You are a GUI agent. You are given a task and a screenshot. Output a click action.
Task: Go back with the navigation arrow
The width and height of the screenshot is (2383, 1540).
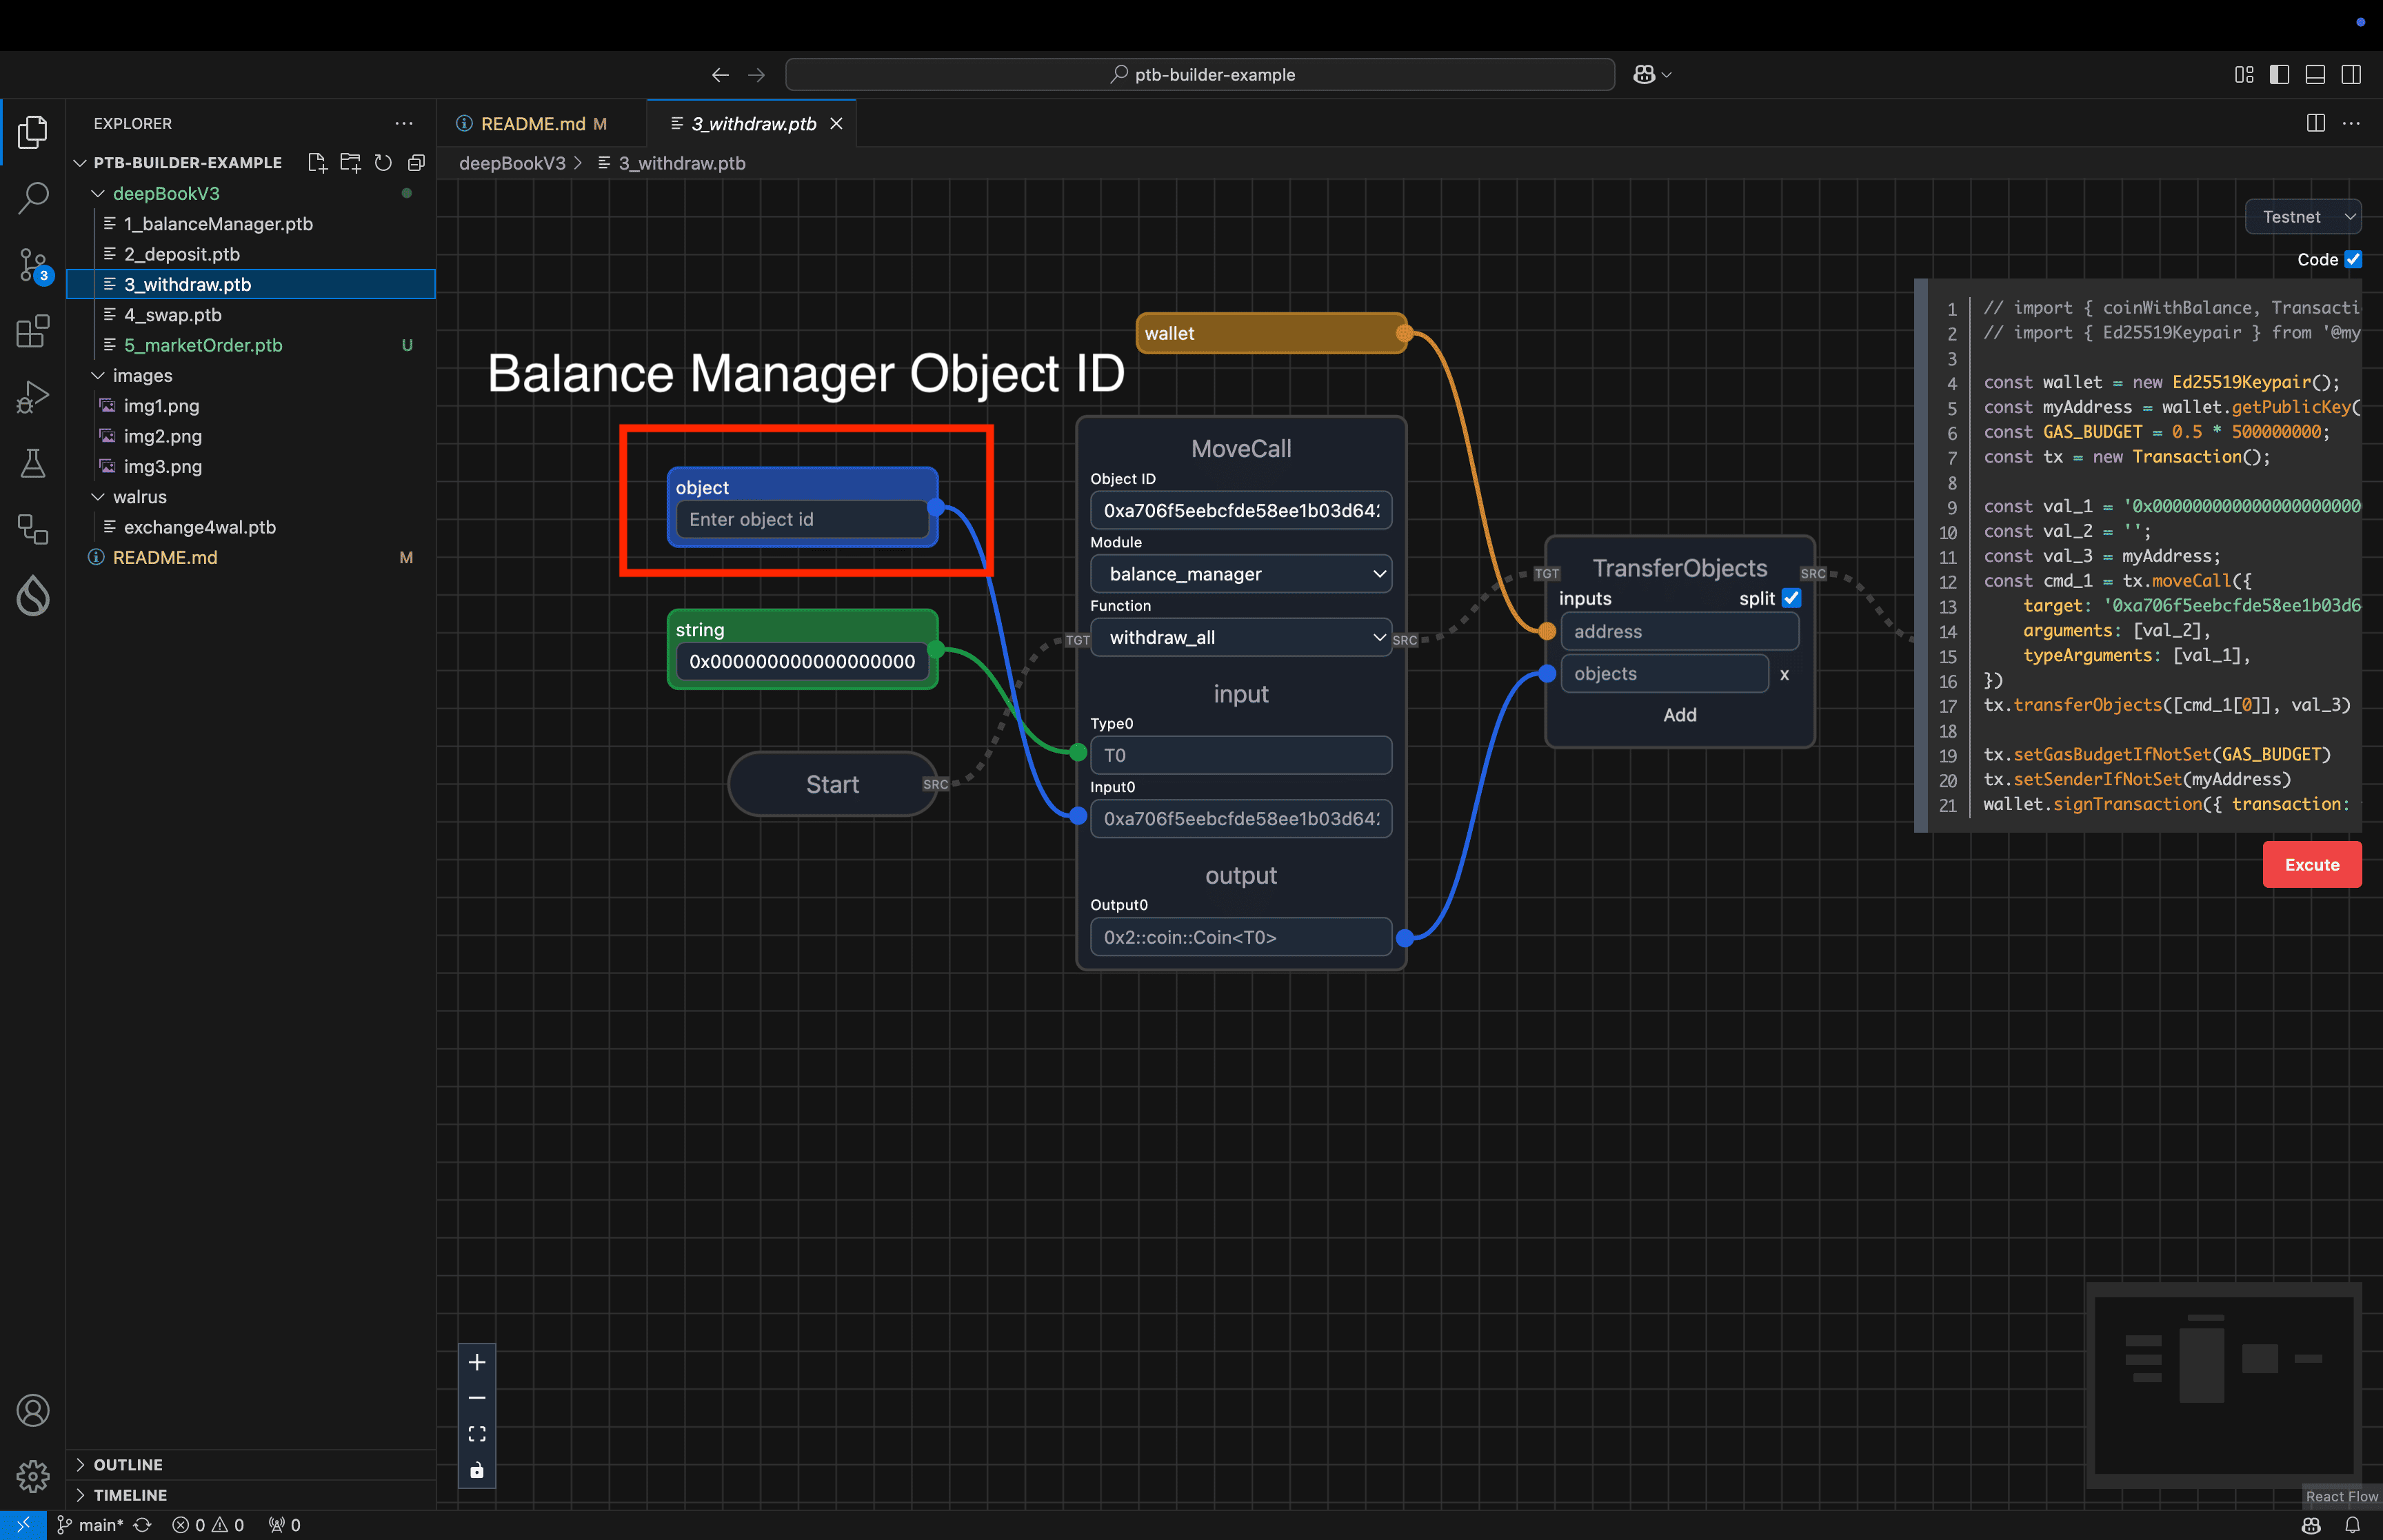pos(720,75)
